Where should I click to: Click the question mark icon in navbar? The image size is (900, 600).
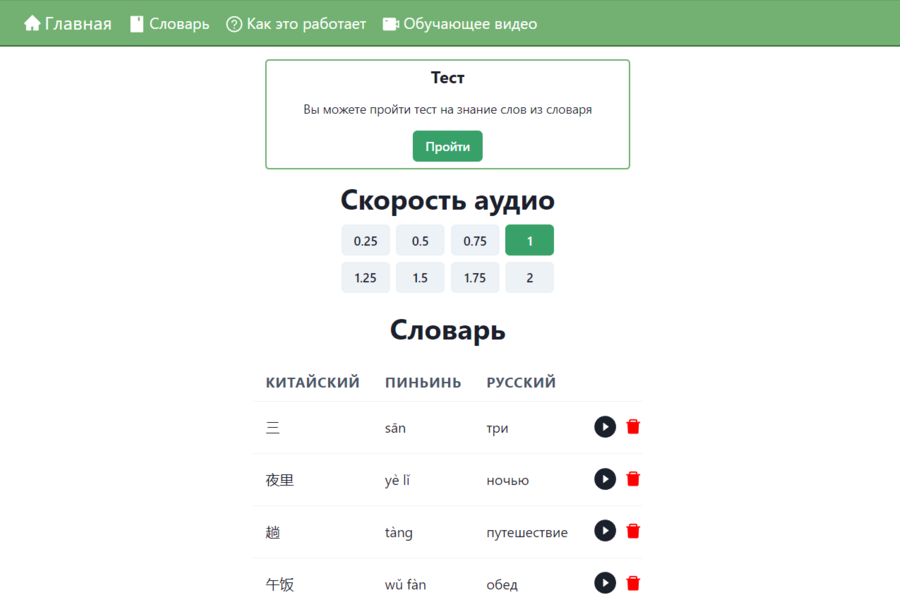point(234,24)
